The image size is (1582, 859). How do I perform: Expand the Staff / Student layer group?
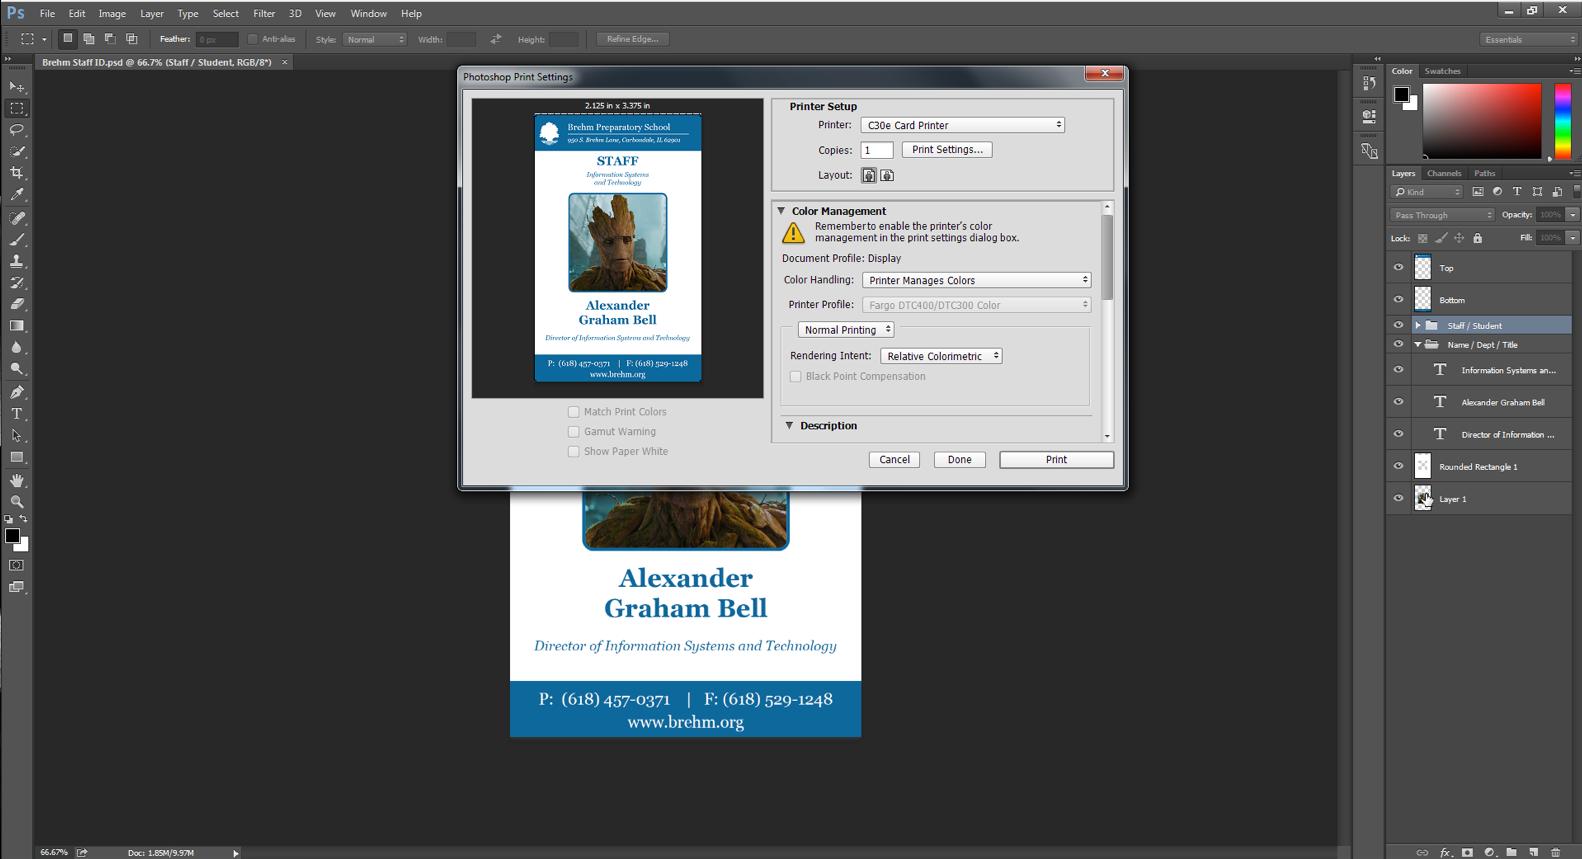[x=1417, y=326]
